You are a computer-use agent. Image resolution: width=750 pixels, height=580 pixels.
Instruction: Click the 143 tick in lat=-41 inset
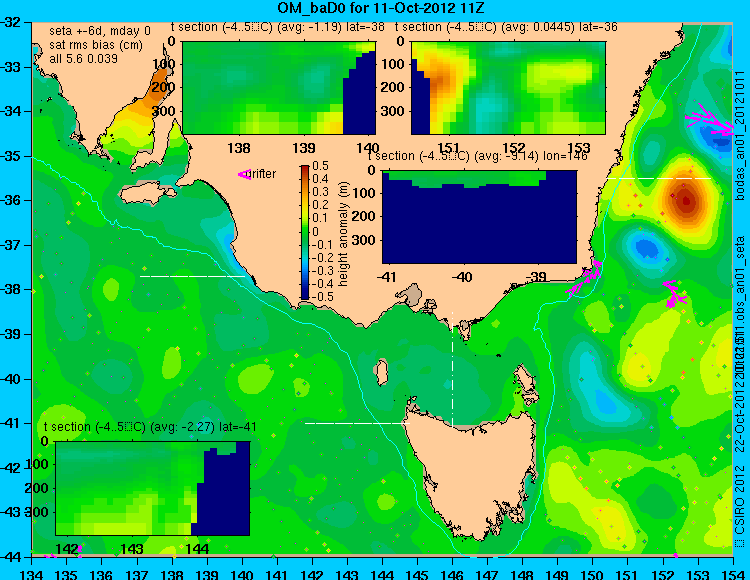(132, 549)
